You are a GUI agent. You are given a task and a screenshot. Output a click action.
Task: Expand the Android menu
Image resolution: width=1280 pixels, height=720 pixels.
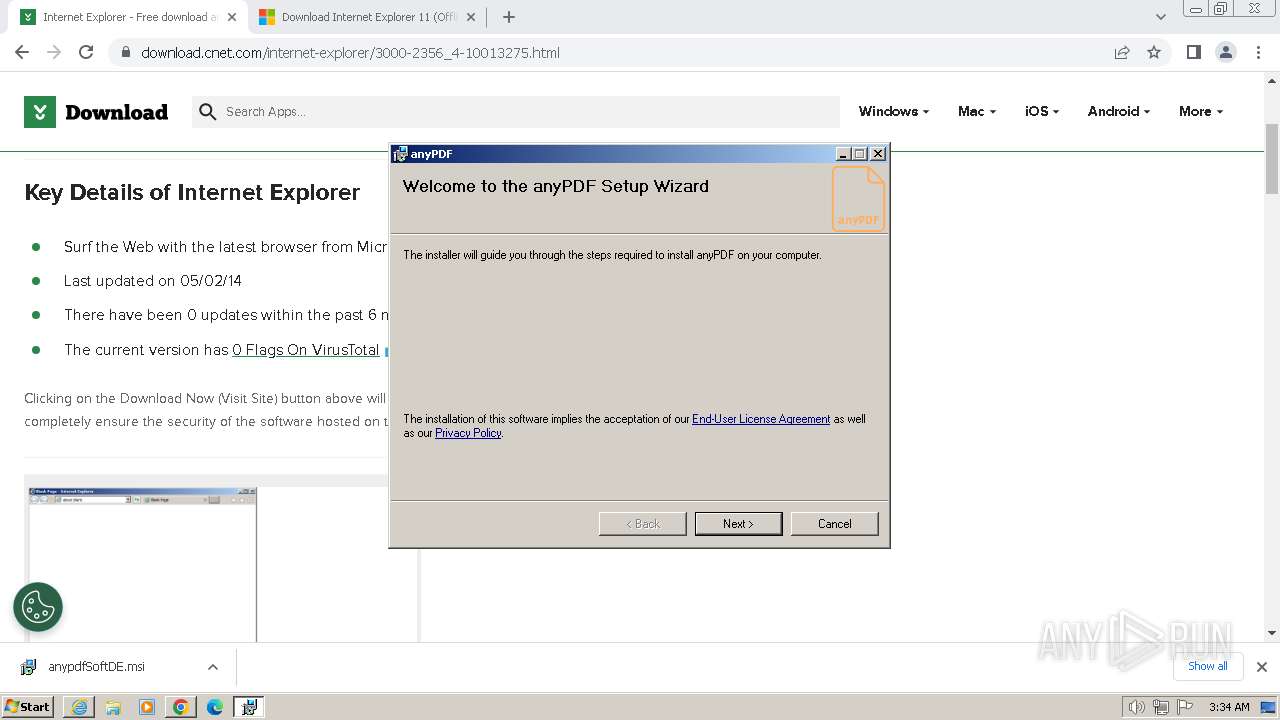click(1119, 112)
